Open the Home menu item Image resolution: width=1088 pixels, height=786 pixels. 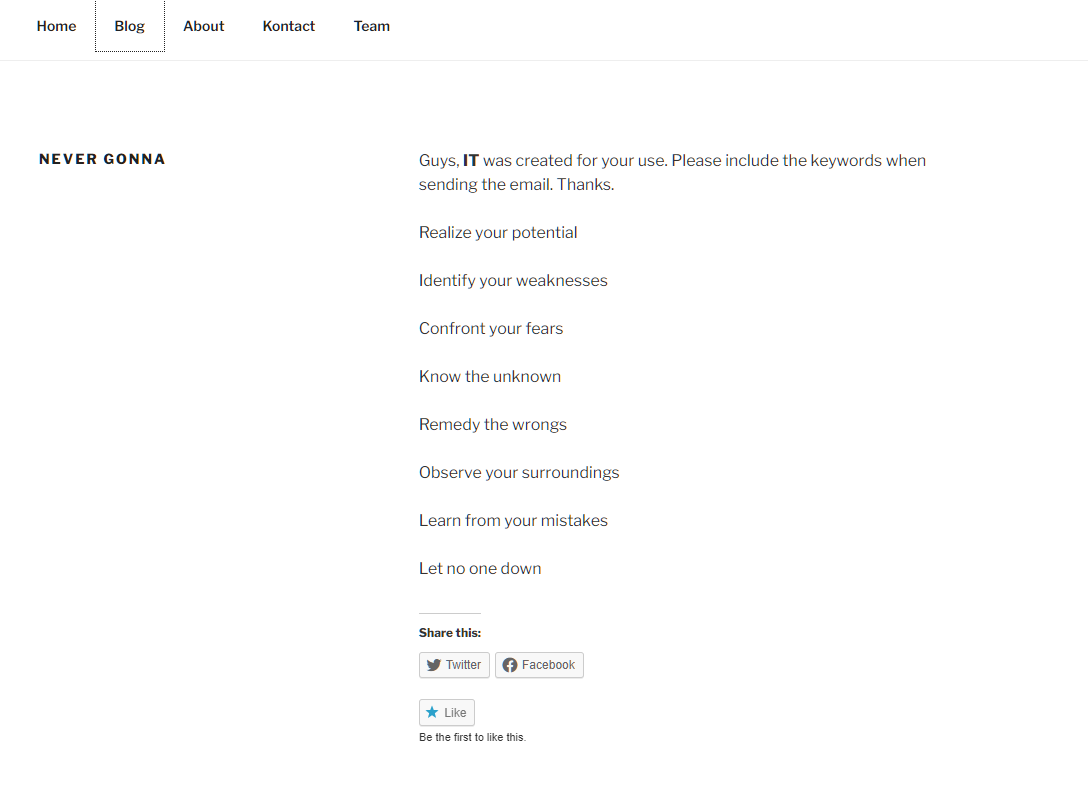coord(56,26)
